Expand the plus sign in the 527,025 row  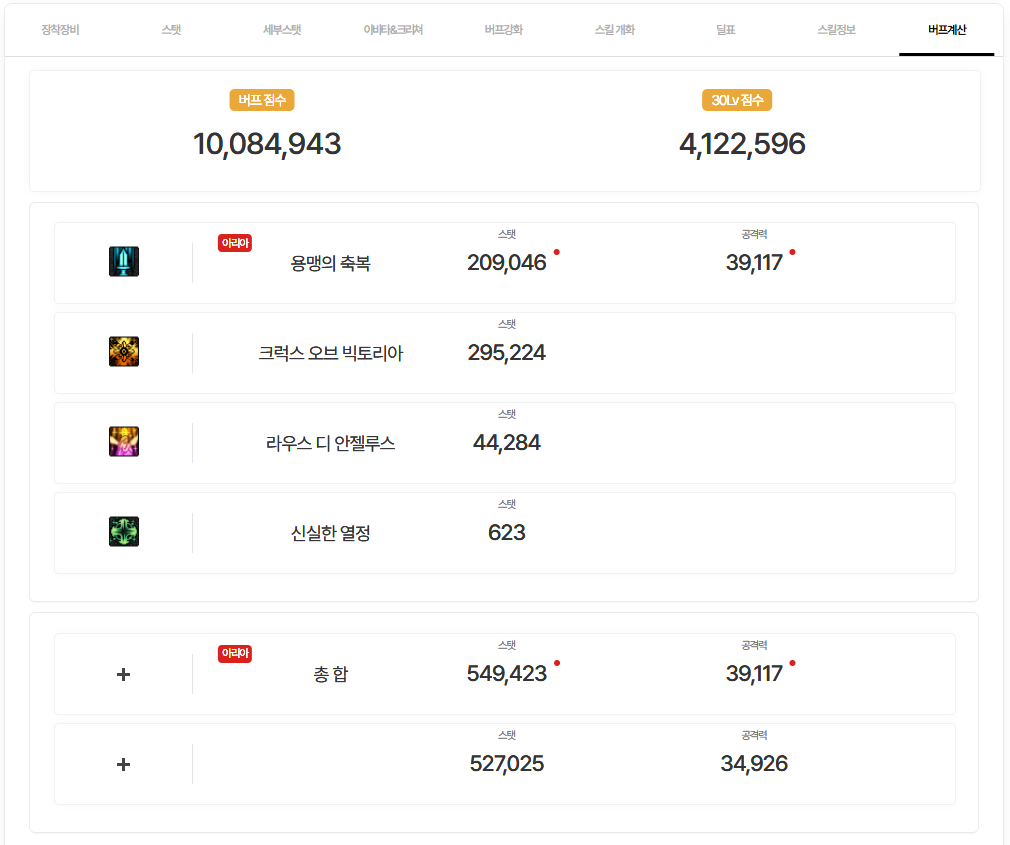coord(124,764)
